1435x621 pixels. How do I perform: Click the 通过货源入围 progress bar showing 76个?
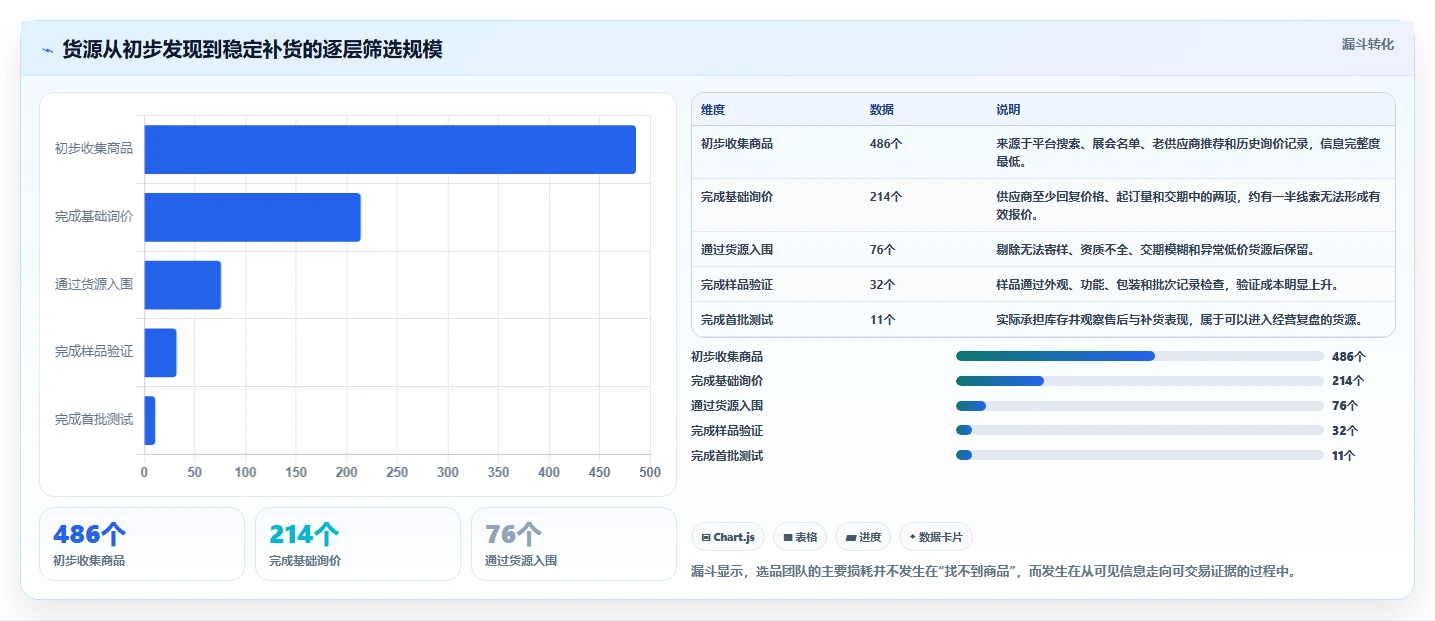(x=1140, y=406)
